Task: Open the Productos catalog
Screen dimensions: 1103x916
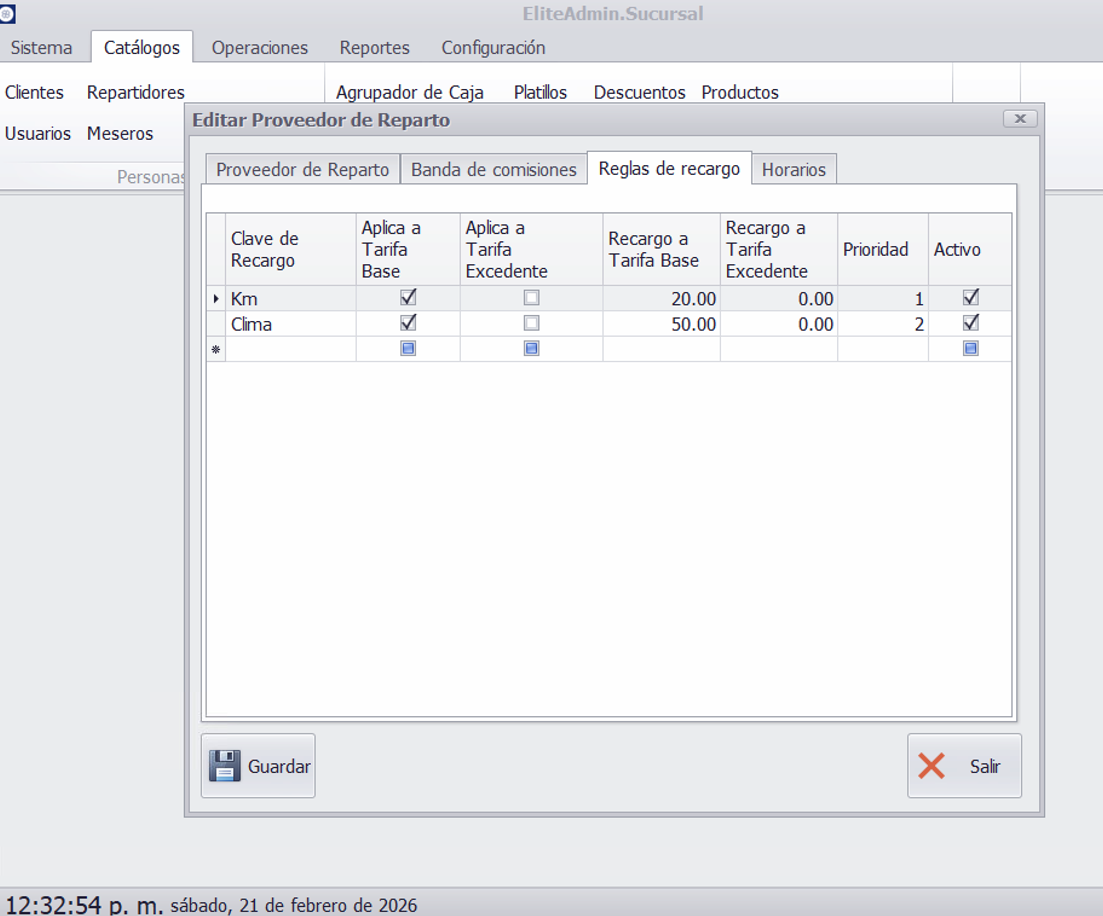Action: click(740, 92)
